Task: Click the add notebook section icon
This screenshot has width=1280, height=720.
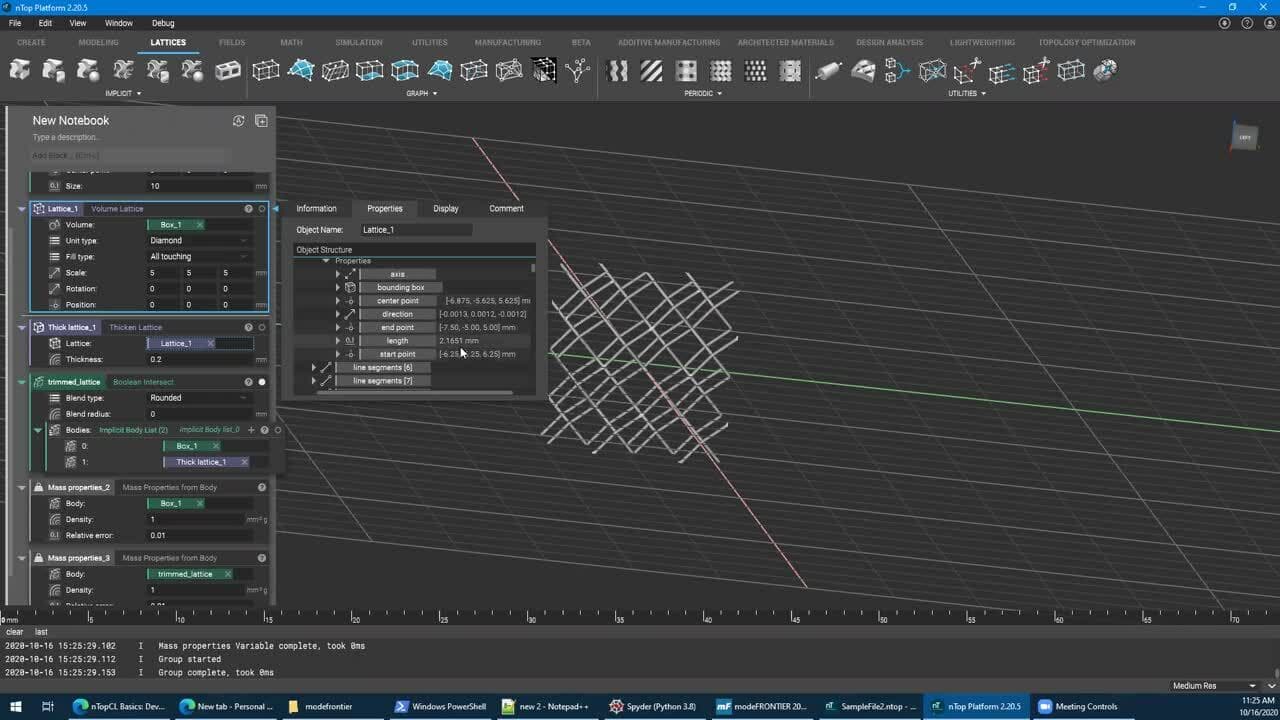Action: click(261, 121)
